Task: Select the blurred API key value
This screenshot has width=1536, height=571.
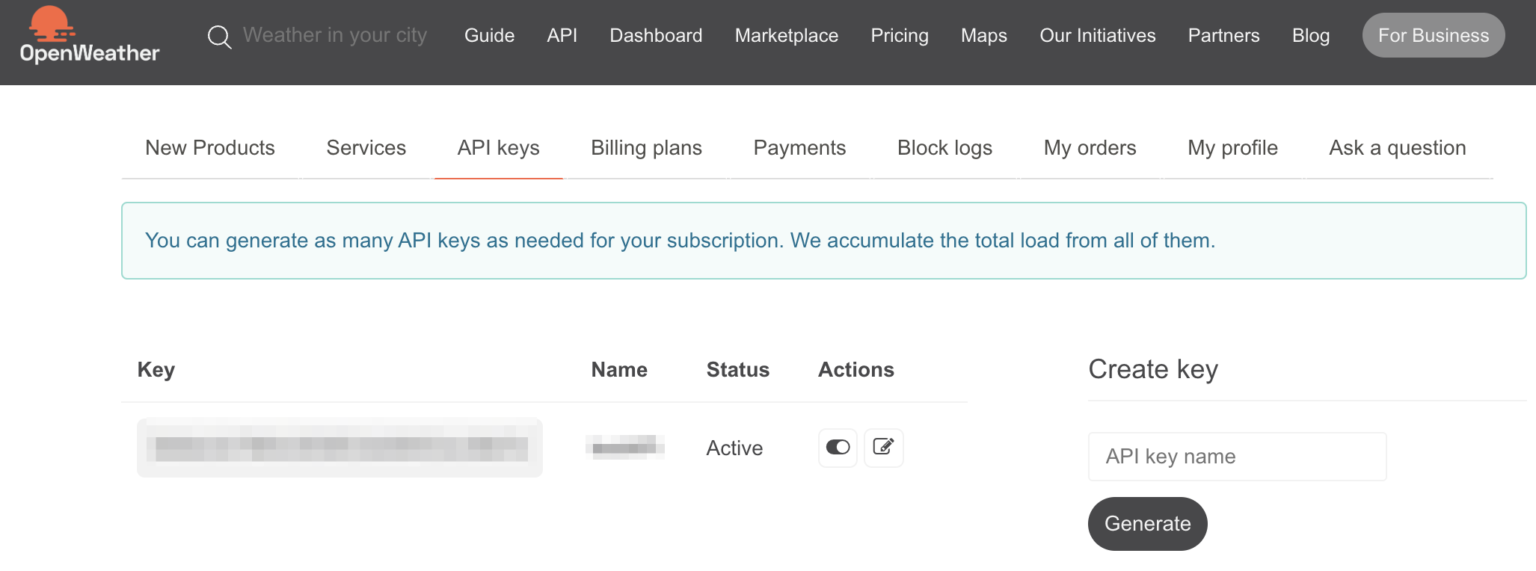Action: pos(339,448)
